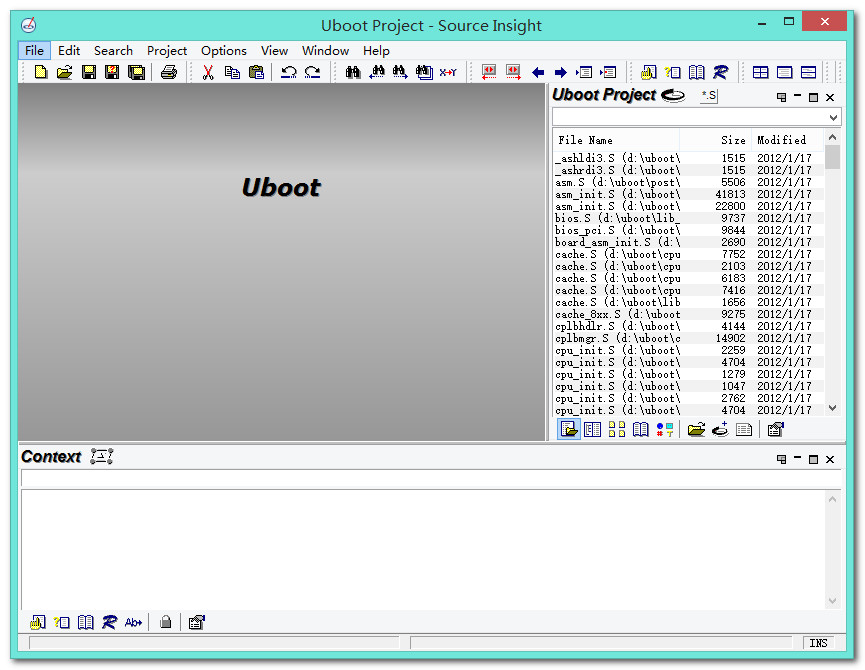Open Replace using the x→Y toolbar icon
This screenshot has width=865, height=670.
(x=448, y=71)
